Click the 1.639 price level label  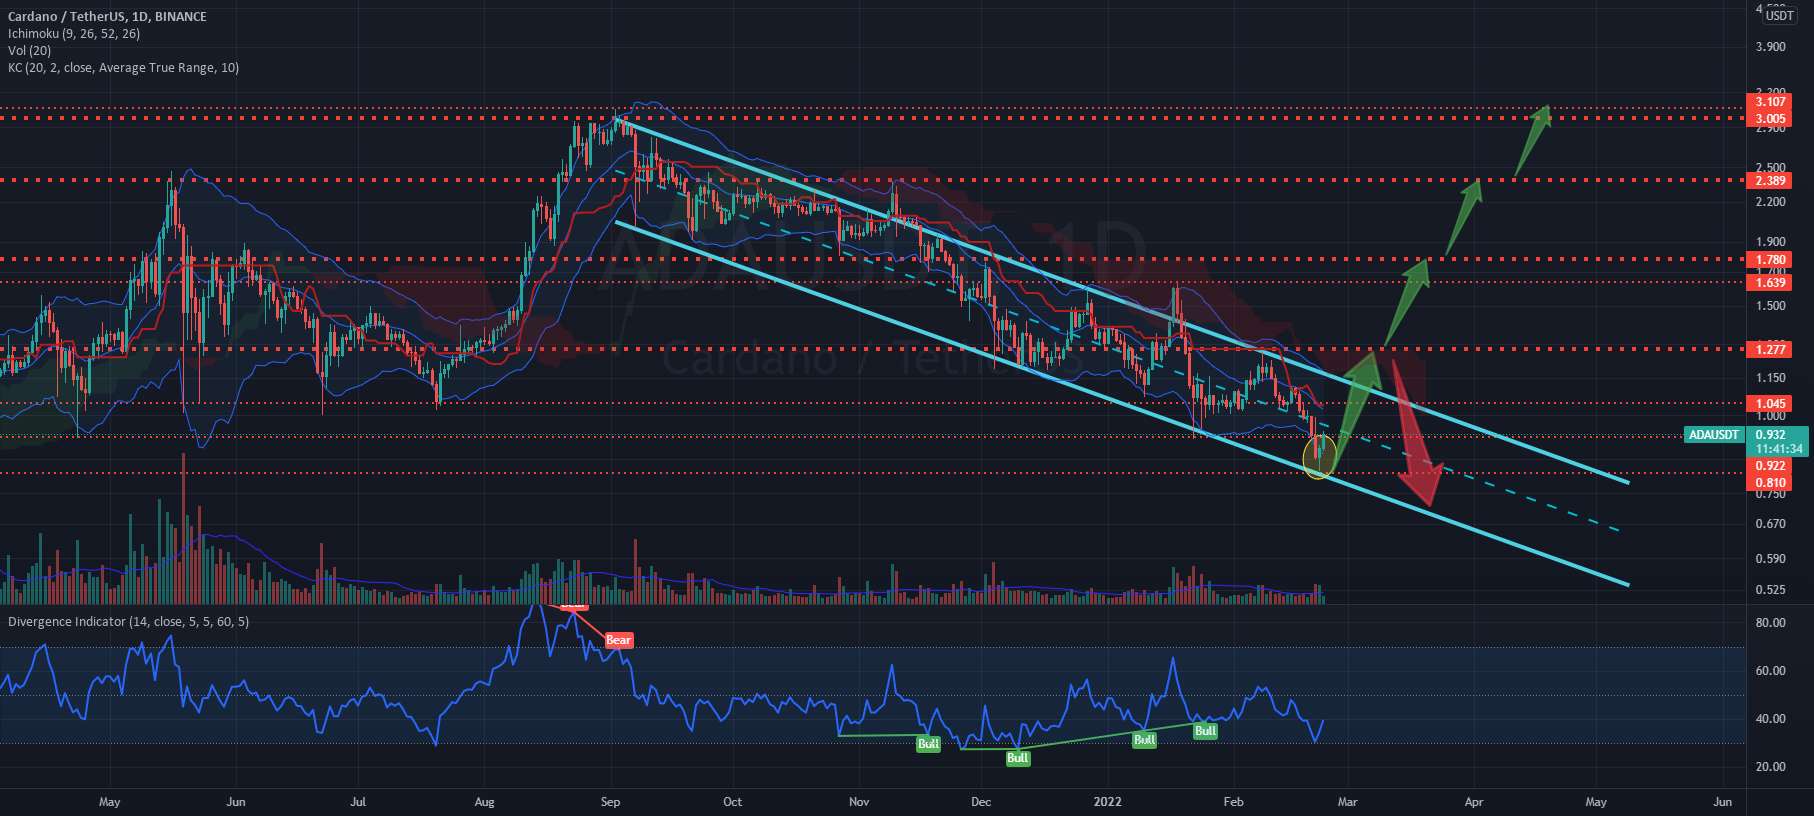1770,283
